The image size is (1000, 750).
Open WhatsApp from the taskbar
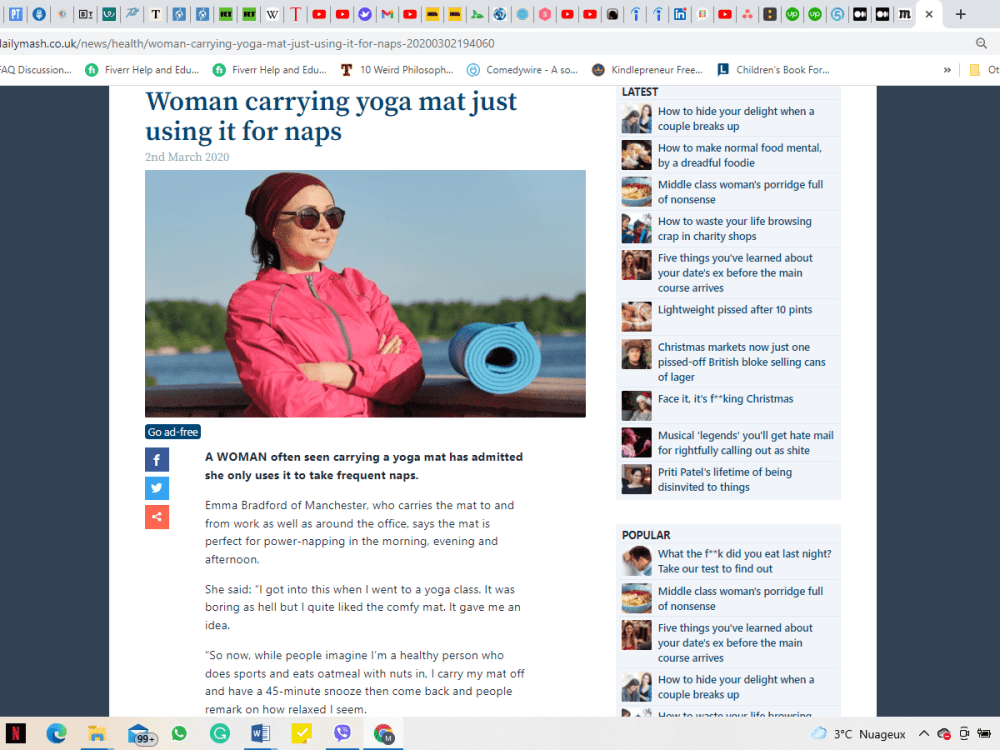(x=179, y=733)
